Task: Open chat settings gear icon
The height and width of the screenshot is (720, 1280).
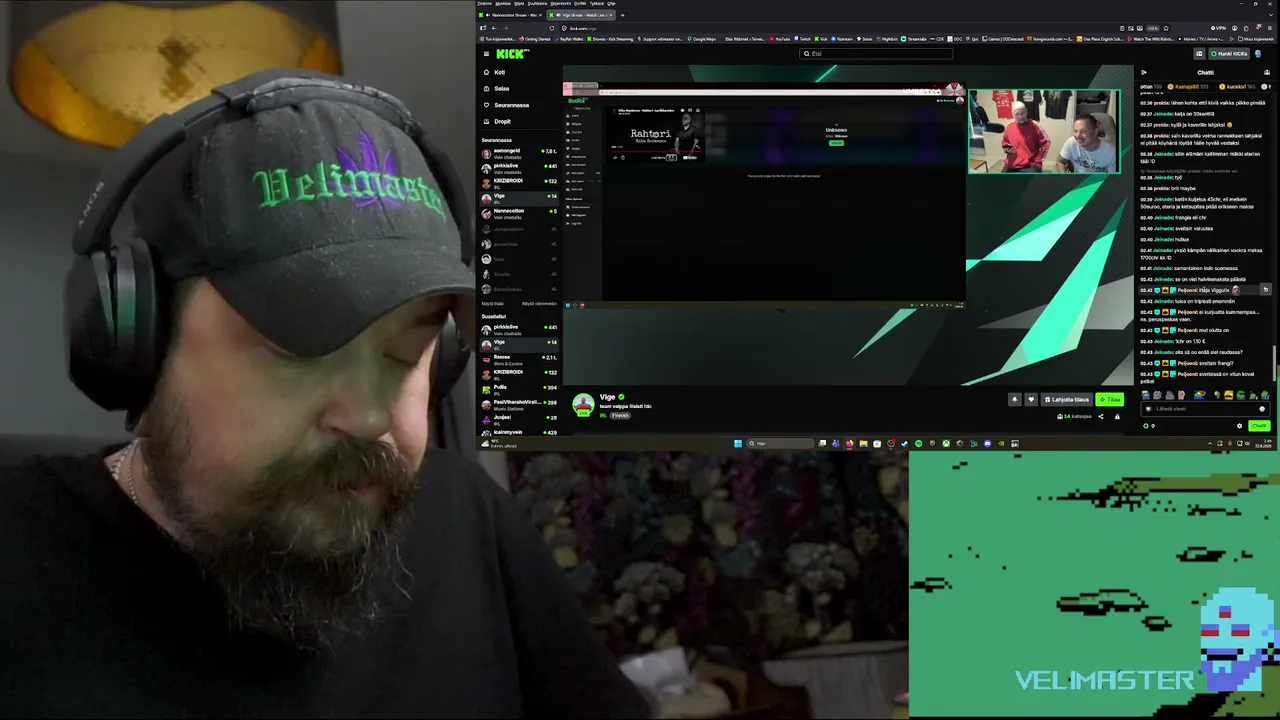Action: point(1240,426)
